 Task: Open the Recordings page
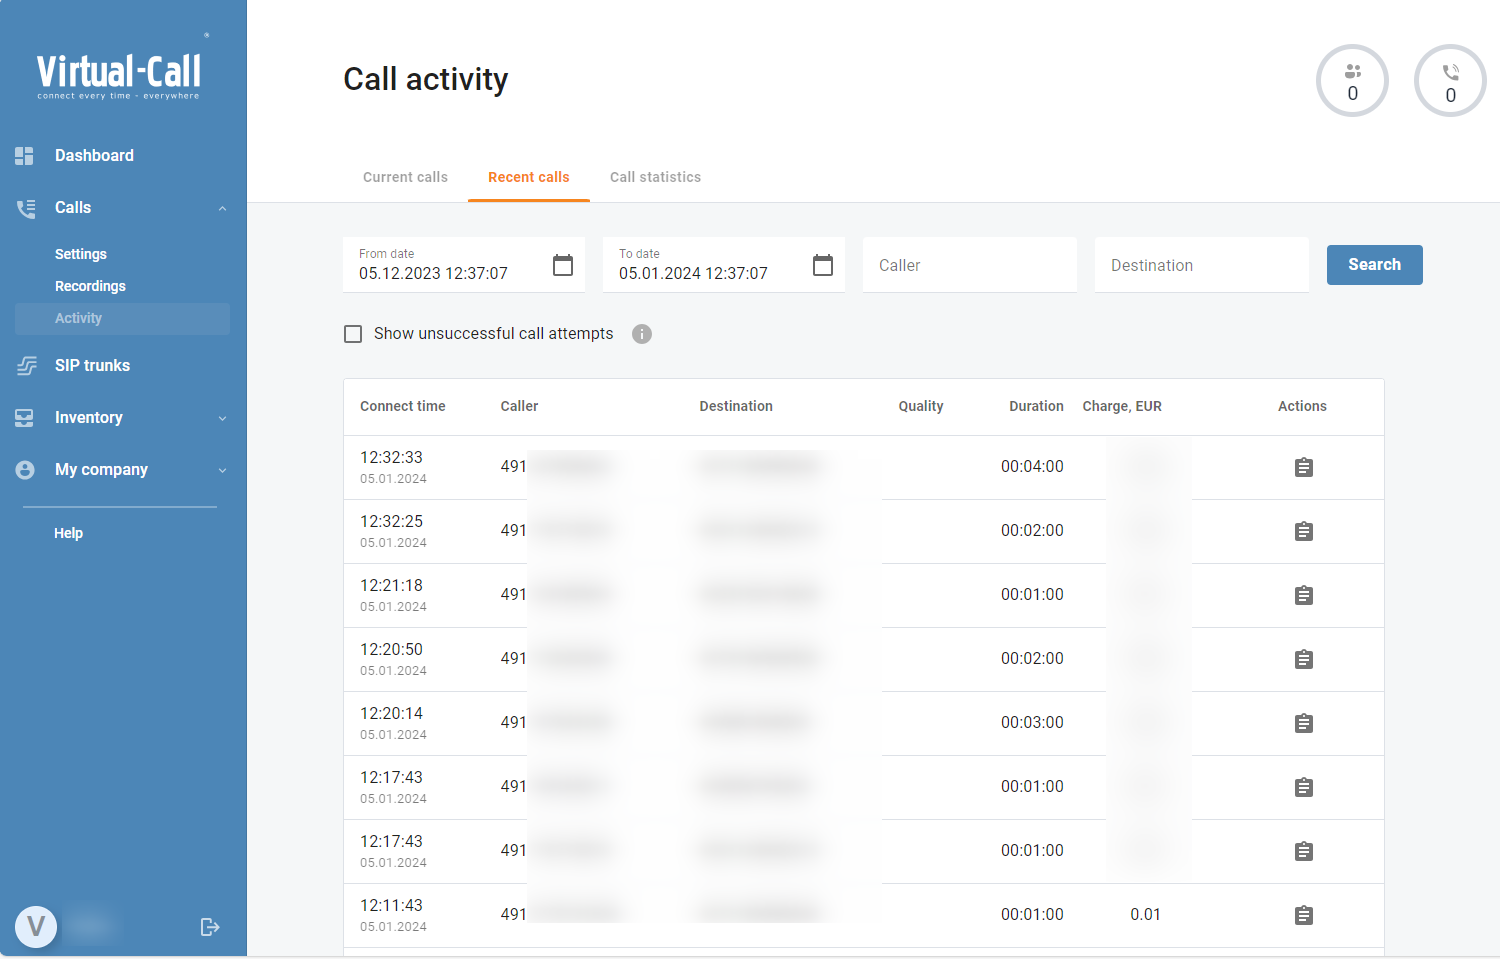[x=90, y=285]
